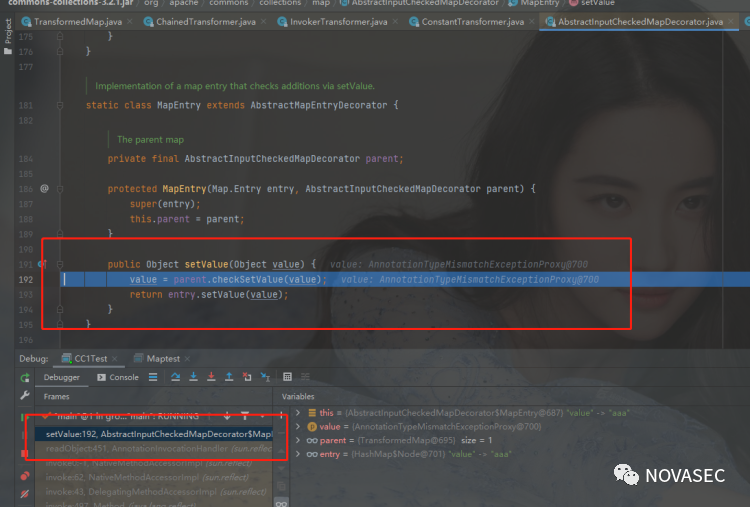Image resolution: width=750 pixels, height=507 pixels.
Task: Select frame setValue:192 in Frames list
Action: coord(154,434)
